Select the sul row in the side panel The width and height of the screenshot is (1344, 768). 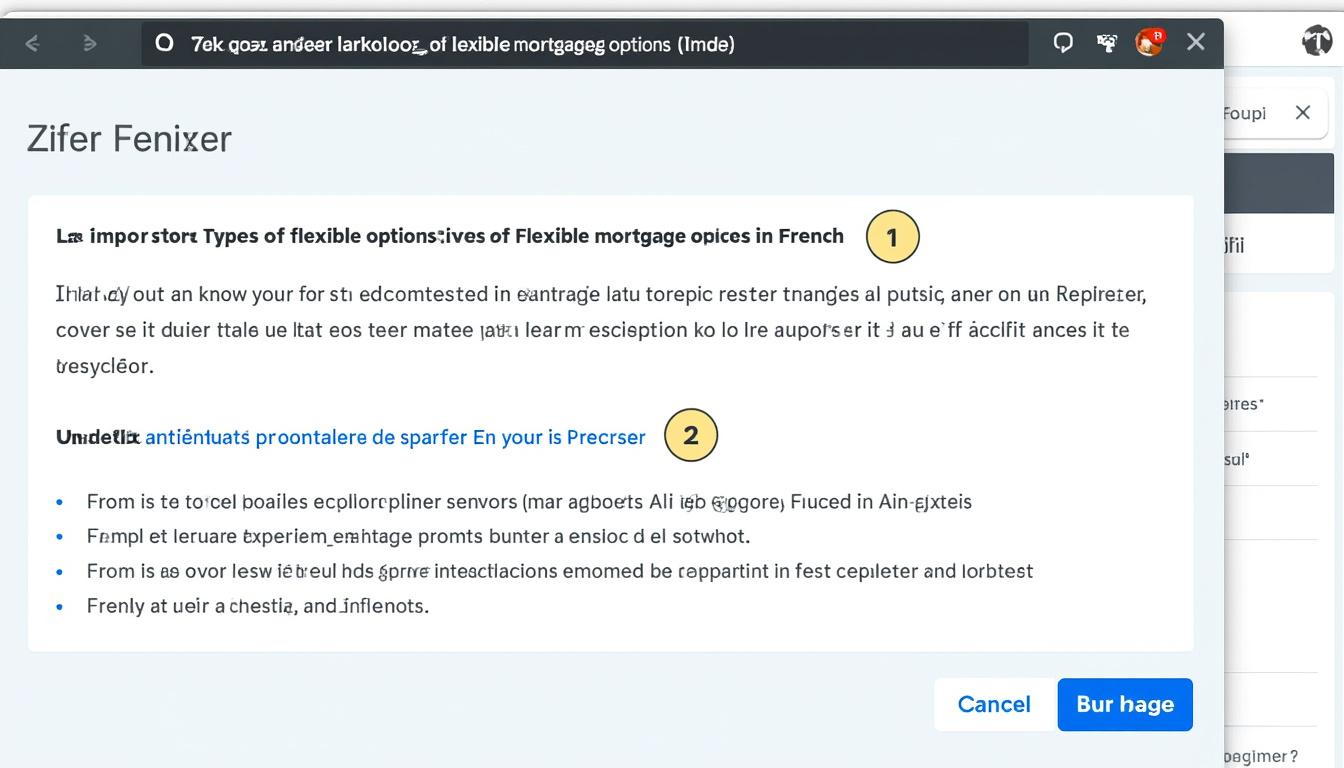1238,460
